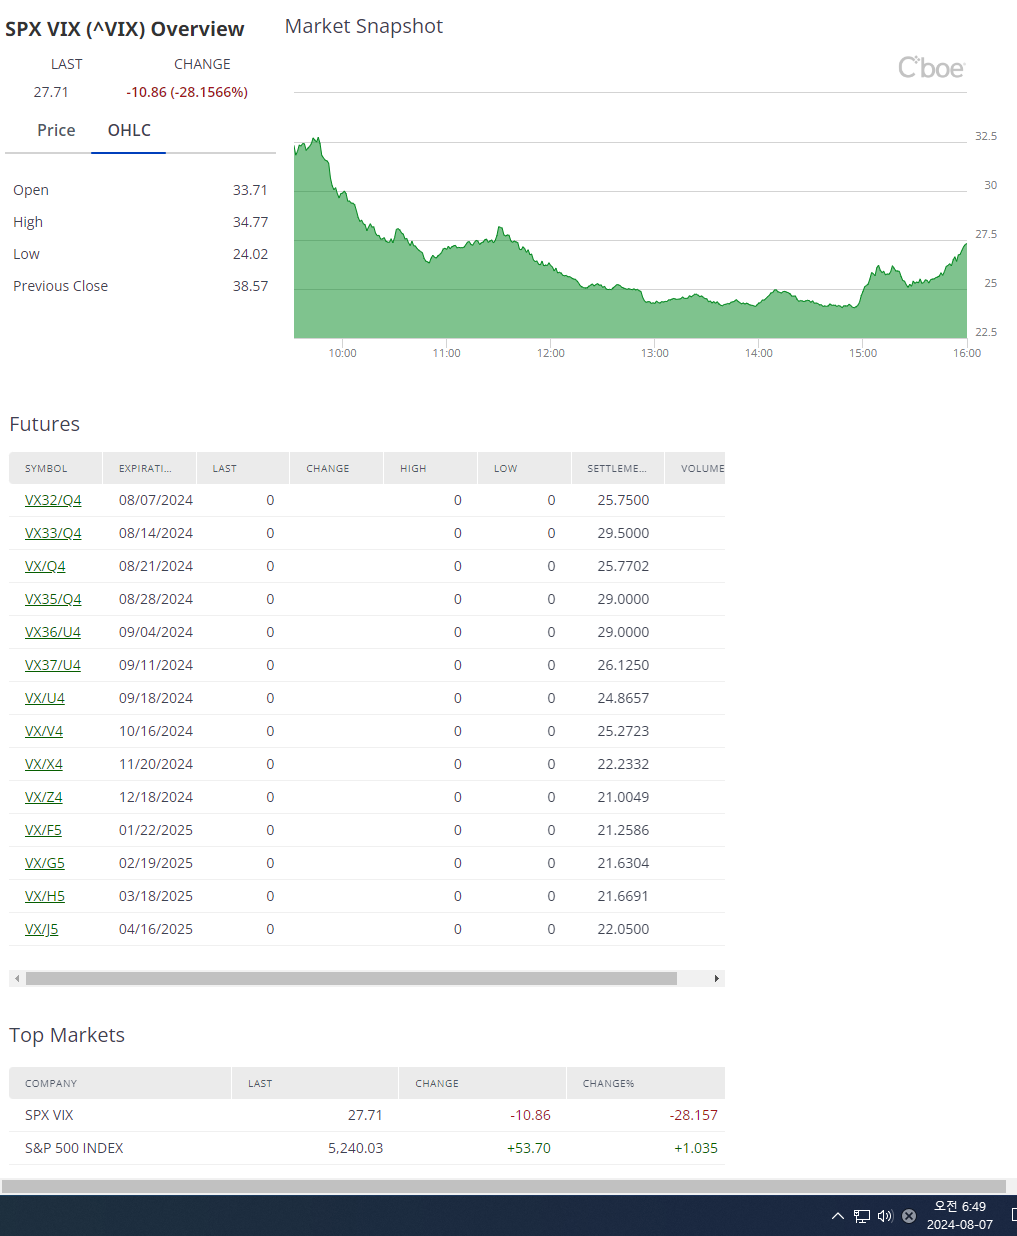Click the Open value 33.71
1017x1236 pixels.
(250, 190)
